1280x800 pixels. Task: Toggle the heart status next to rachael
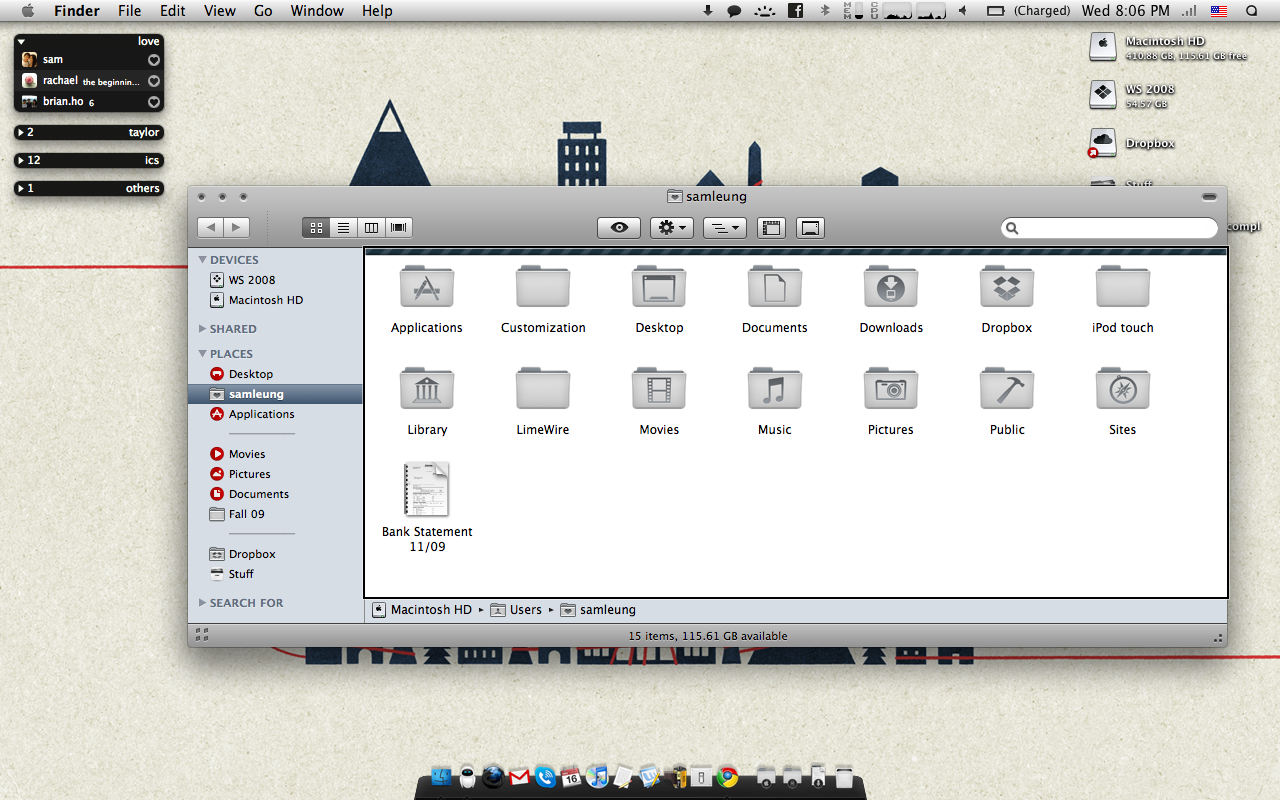click(x=153, y=81)
